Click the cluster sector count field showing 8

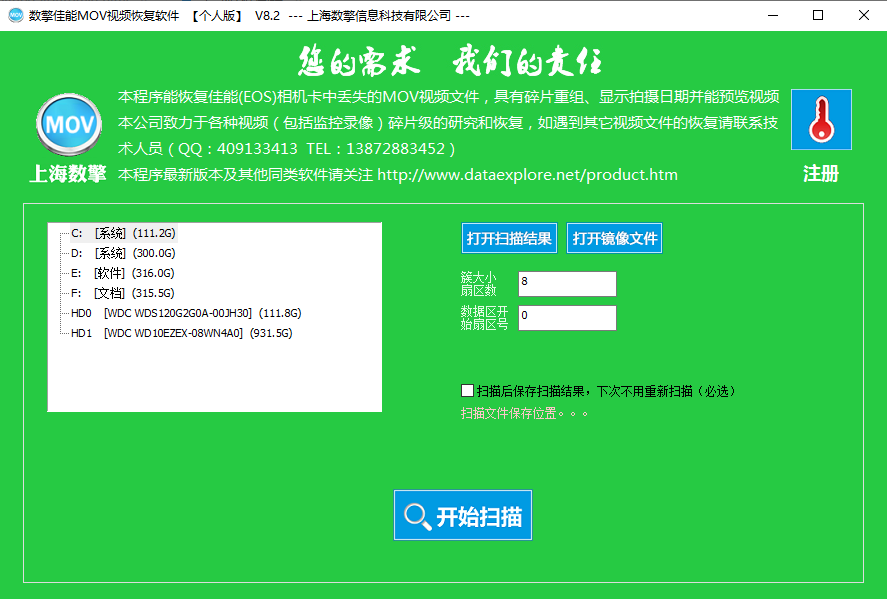click(x=567, y=284)
